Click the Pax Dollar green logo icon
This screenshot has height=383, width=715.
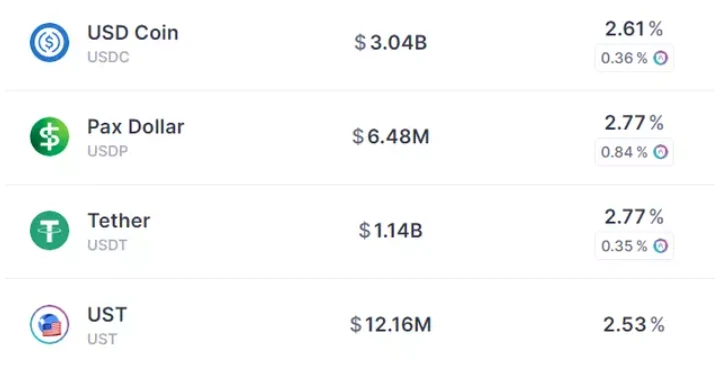49,136
